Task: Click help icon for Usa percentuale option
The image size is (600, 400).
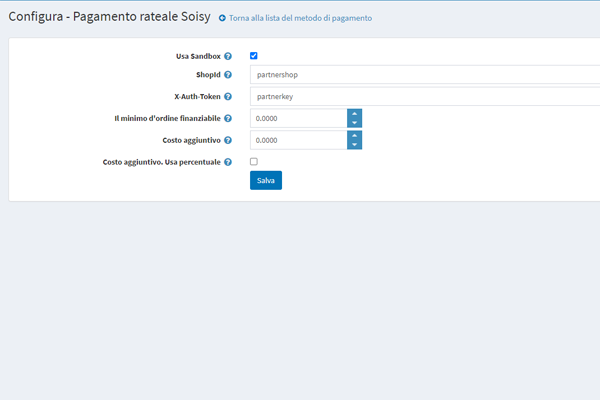Action: coord(228,162)
